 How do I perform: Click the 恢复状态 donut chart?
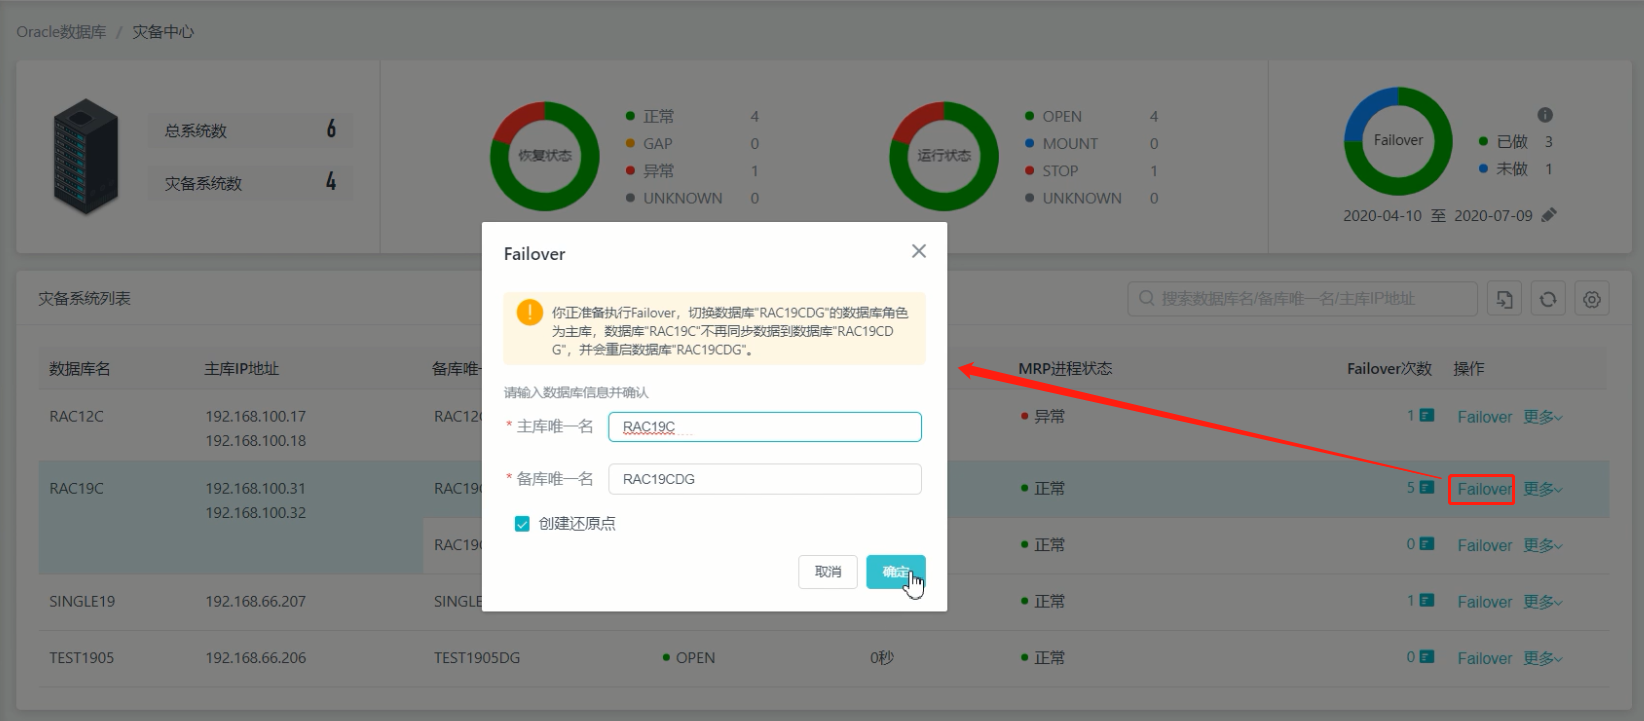545,156
